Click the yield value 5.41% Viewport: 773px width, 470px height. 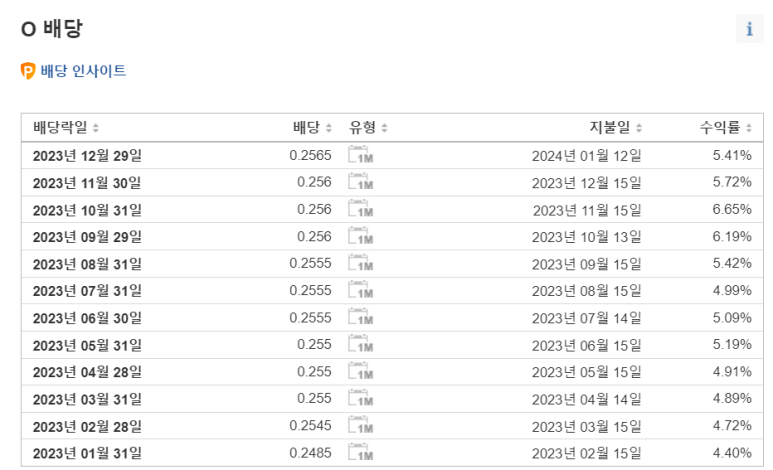(x=732, y=155)
